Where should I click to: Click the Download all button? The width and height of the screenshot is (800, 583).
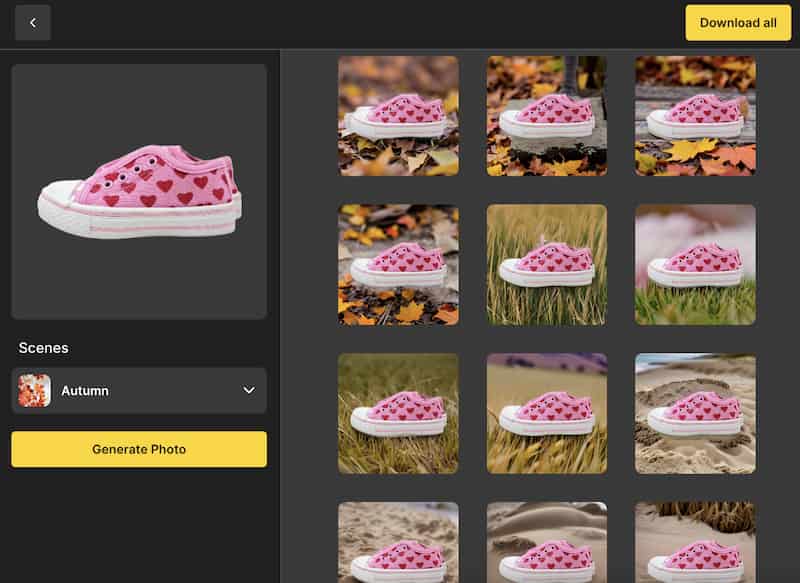[x=737, y=22]
